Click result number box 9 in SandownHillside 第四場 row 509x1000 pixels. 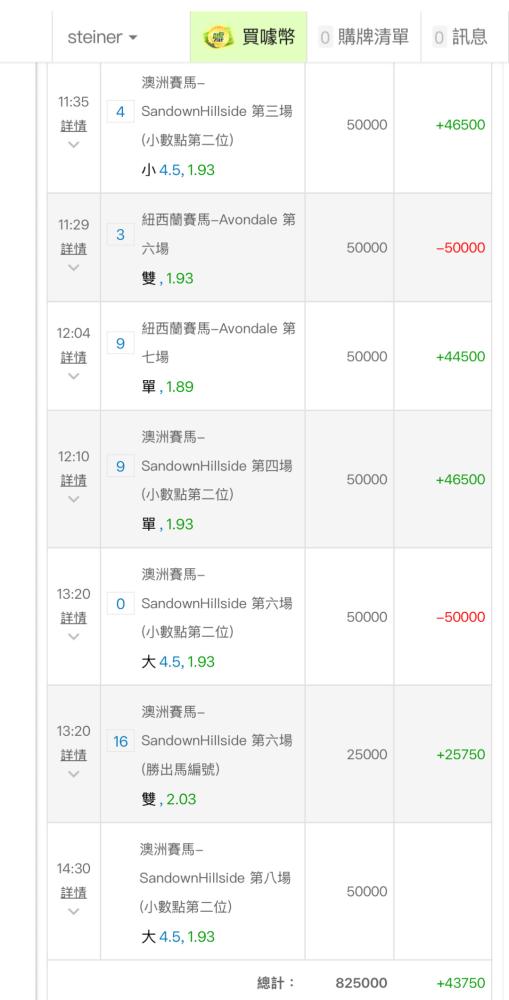click(x=121, y=467)
